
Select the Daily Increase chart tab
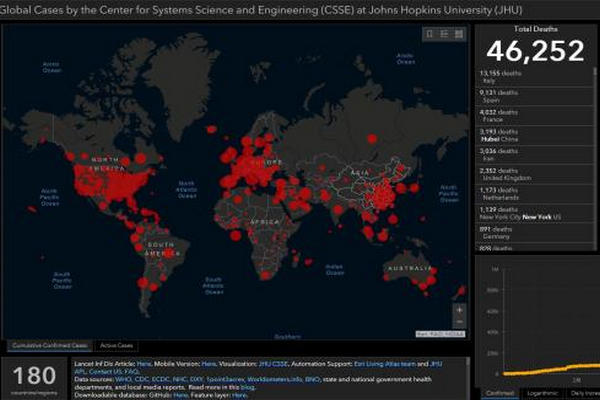(x=585, y=393)
